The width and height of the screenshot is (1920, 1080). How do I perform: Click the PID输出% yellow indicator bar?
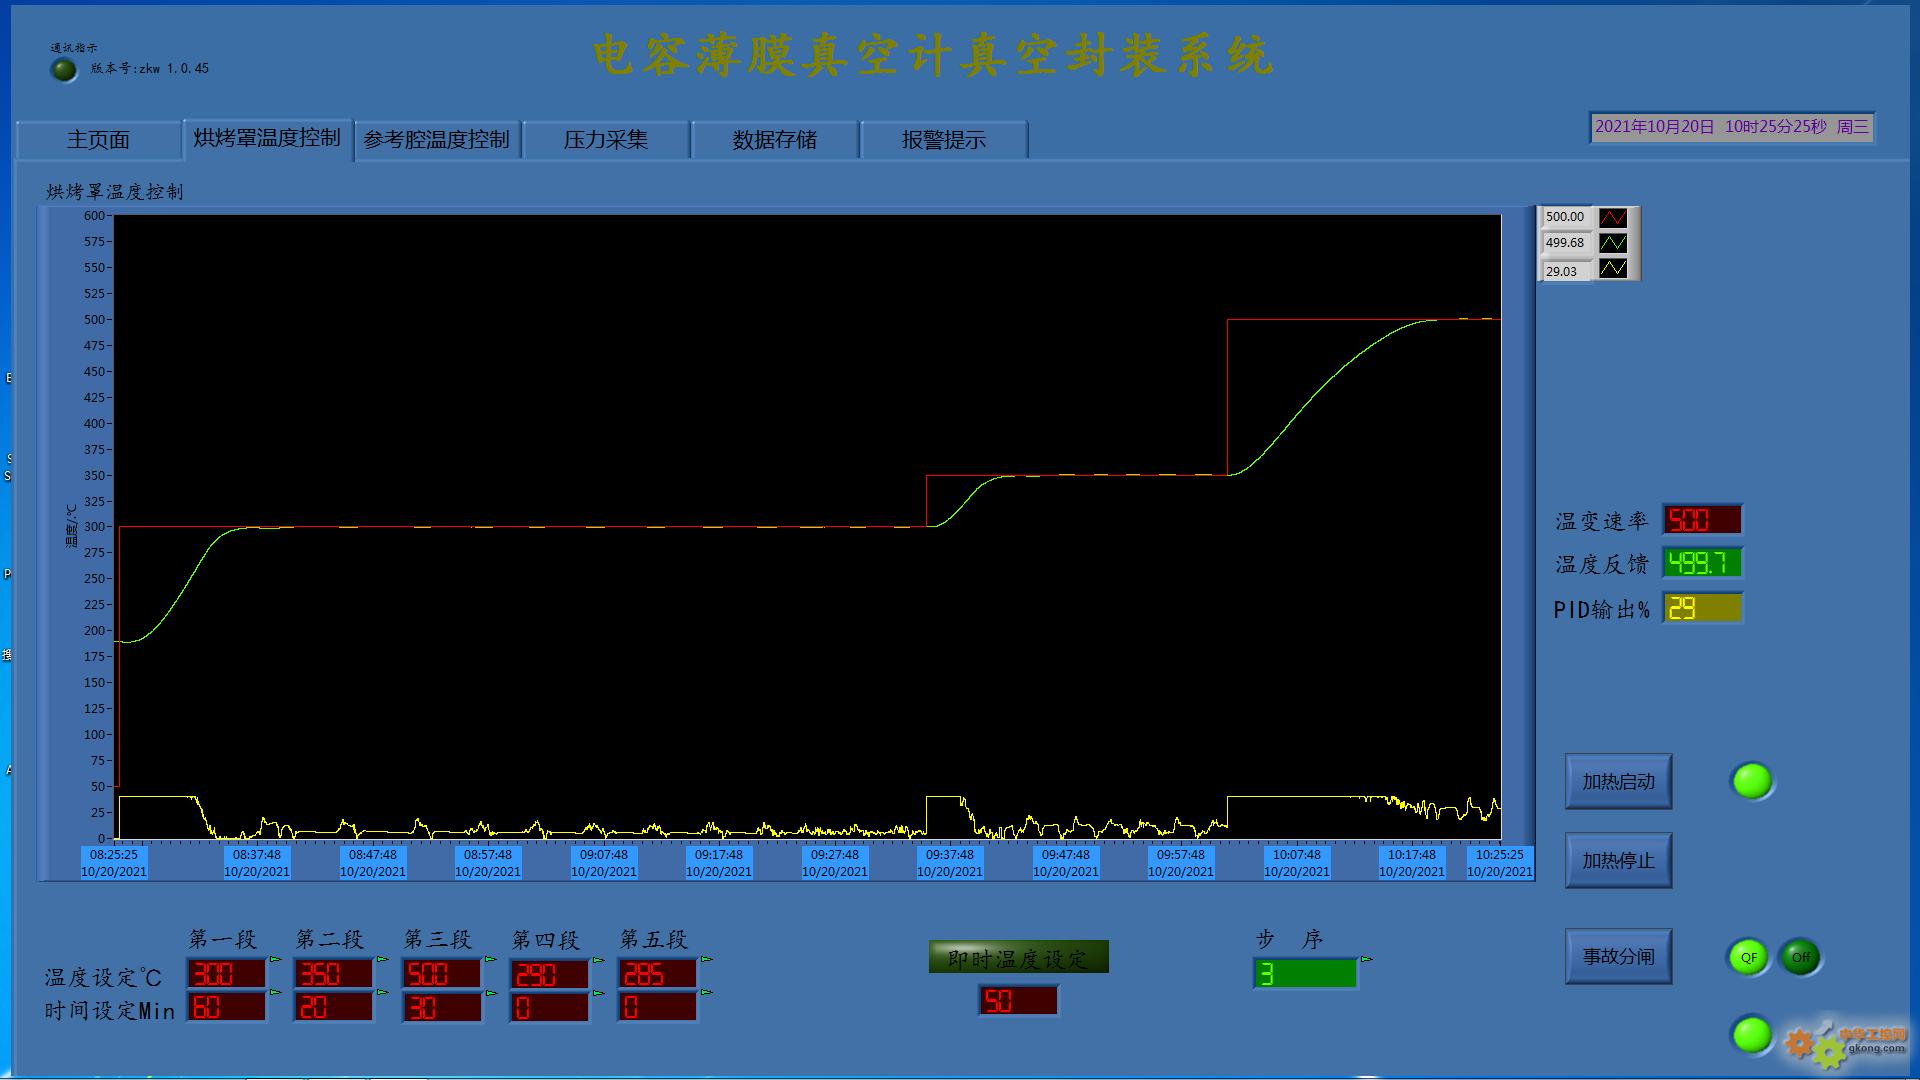pyautogui.click(x=1702, y=608)
